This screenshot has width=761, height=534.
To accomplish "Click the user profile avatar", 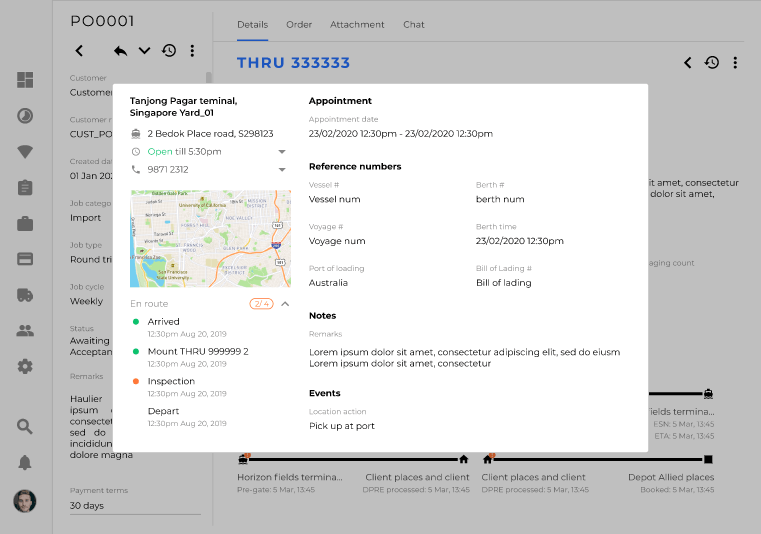I will point(25,501).
